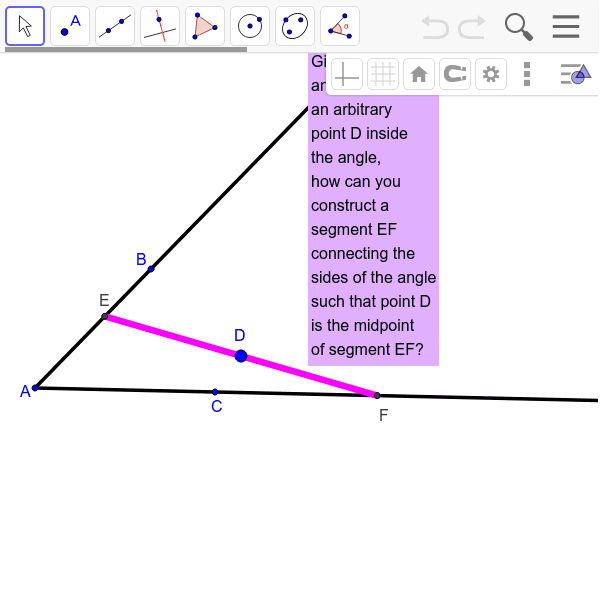
Task: Select point F on the lower ray
Action: 377,395
